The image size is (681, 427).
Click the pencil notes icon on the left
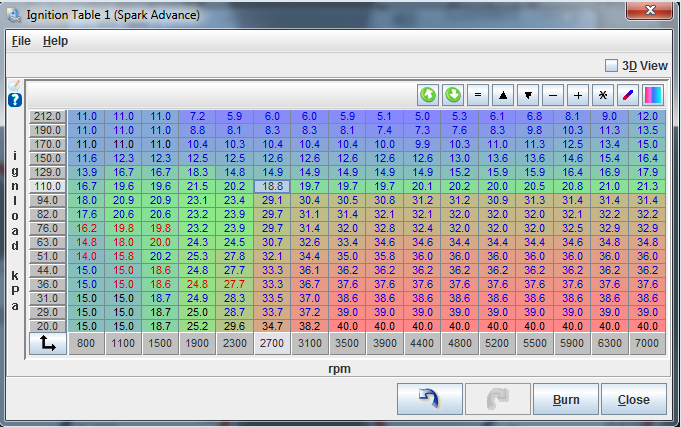(14, 86)
